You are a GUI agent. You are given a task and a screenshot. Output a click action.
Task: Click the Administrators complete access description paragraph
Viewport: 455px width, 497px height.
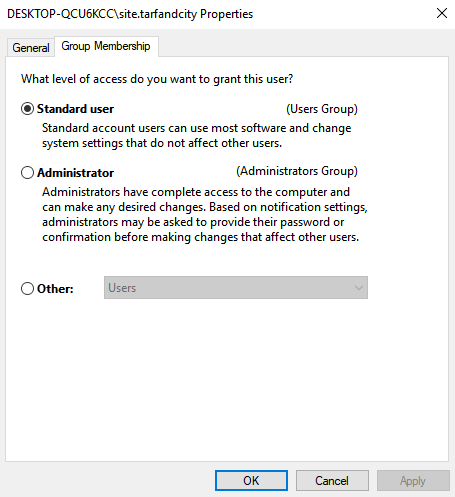pyautogui.click(x=205, y=214)
